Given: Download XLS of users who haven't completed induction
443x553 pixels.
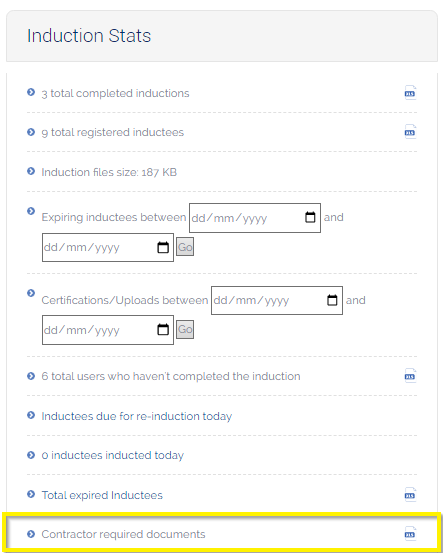Looking at the screenshot, I should pos(410,376).
